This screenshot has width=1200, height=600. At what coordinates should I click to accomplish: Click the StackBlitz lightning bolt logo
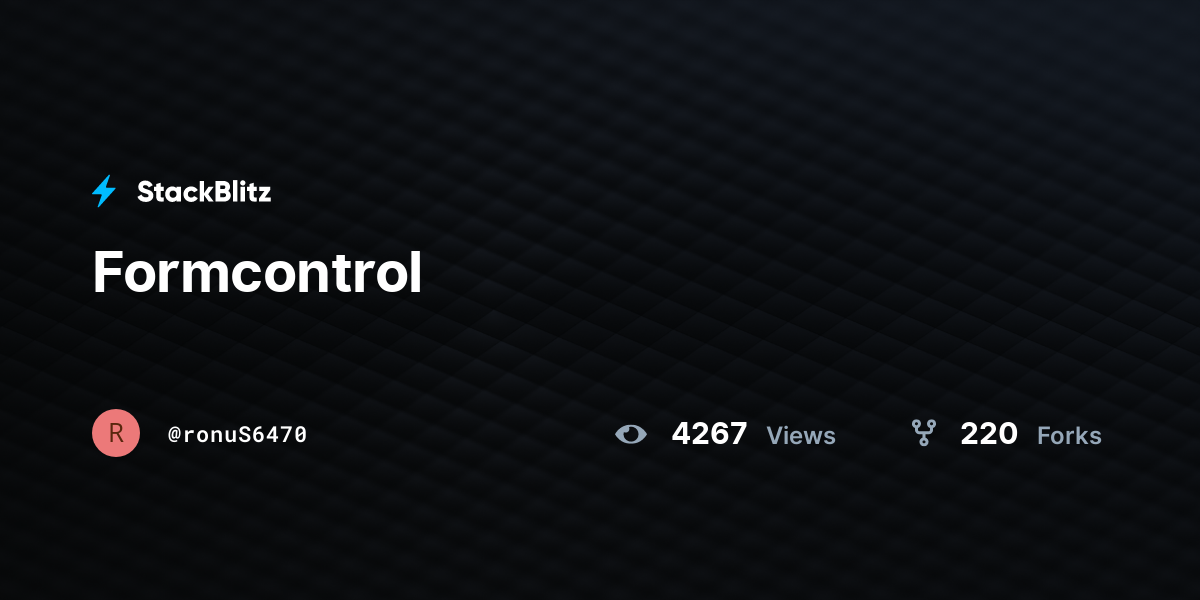104,191
